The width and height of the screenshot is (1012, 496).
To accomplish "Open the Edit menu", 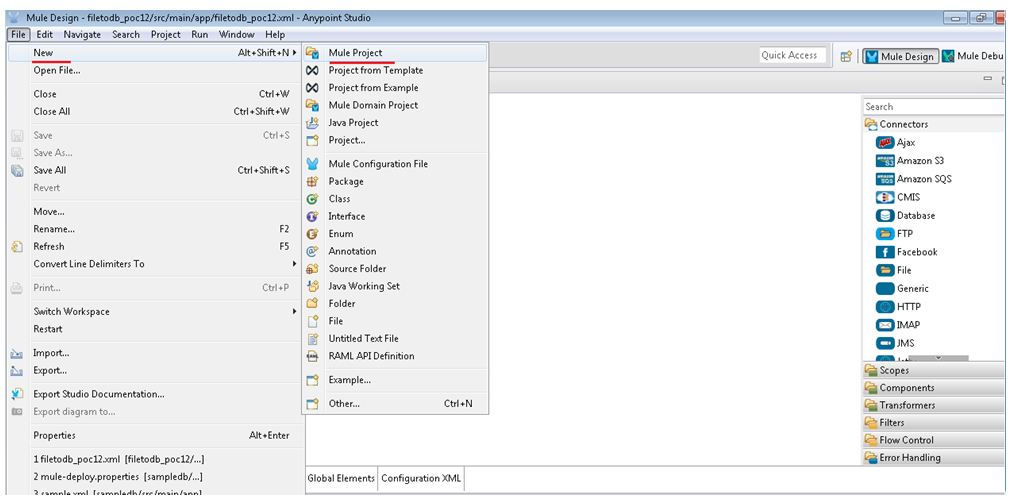I will [45, 35].
